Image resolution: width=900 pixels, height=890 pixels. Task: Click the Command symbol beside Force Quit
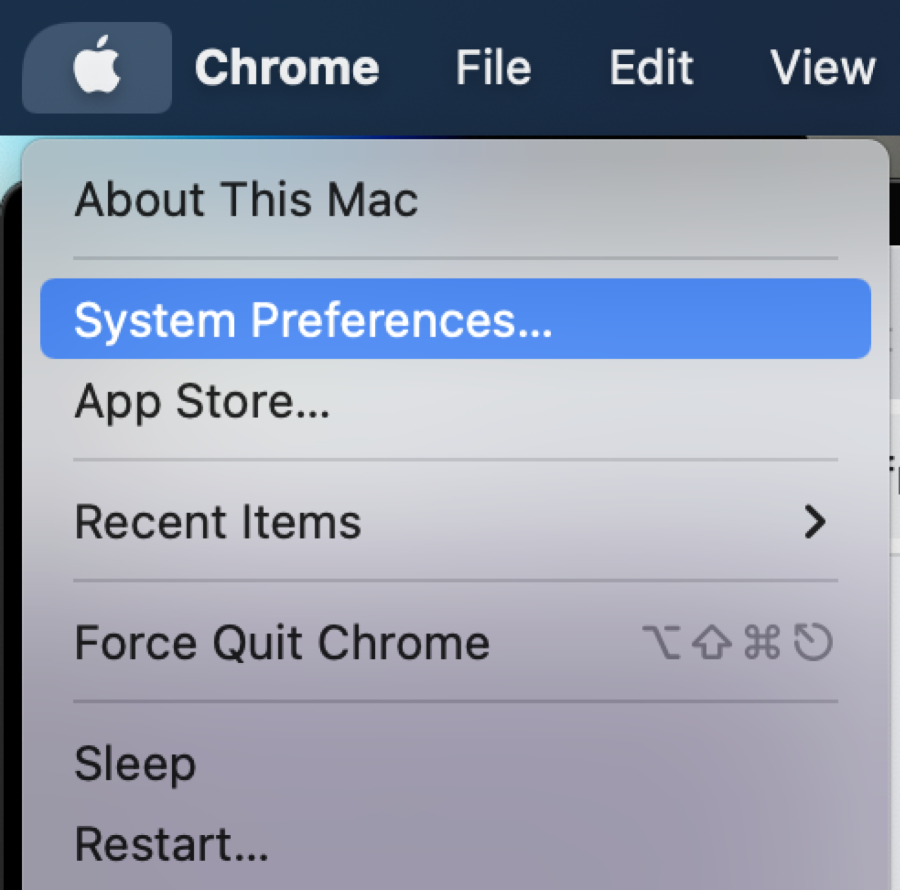coord(762,644)
